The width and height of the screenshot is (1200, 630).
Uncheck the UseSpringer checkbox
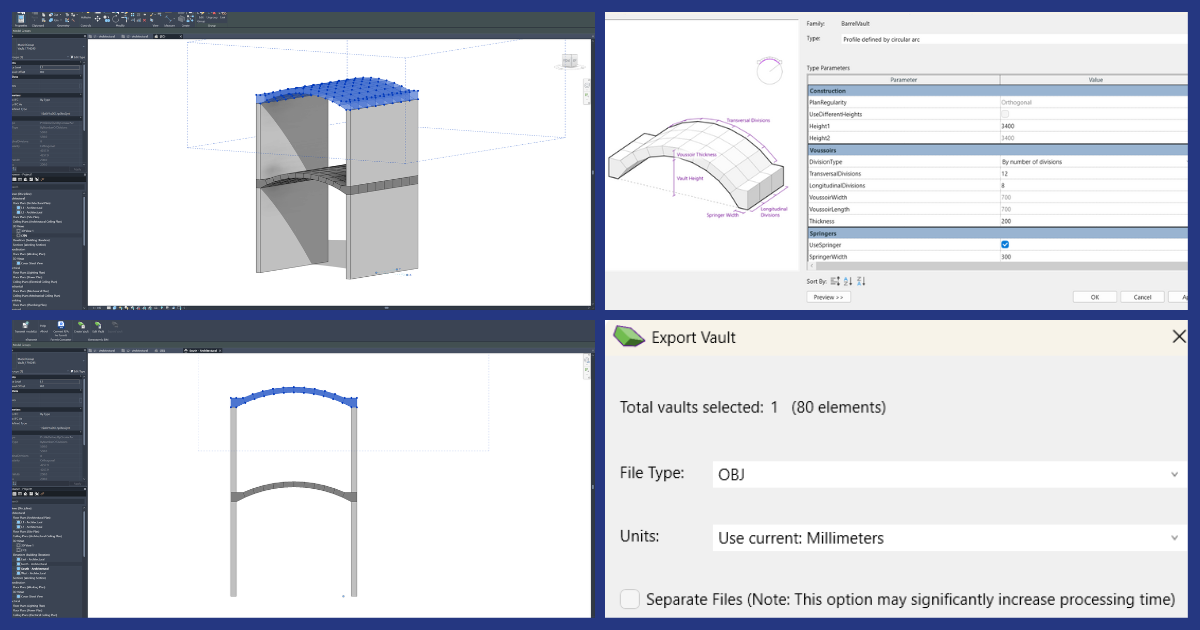[x=1005, y=245]
